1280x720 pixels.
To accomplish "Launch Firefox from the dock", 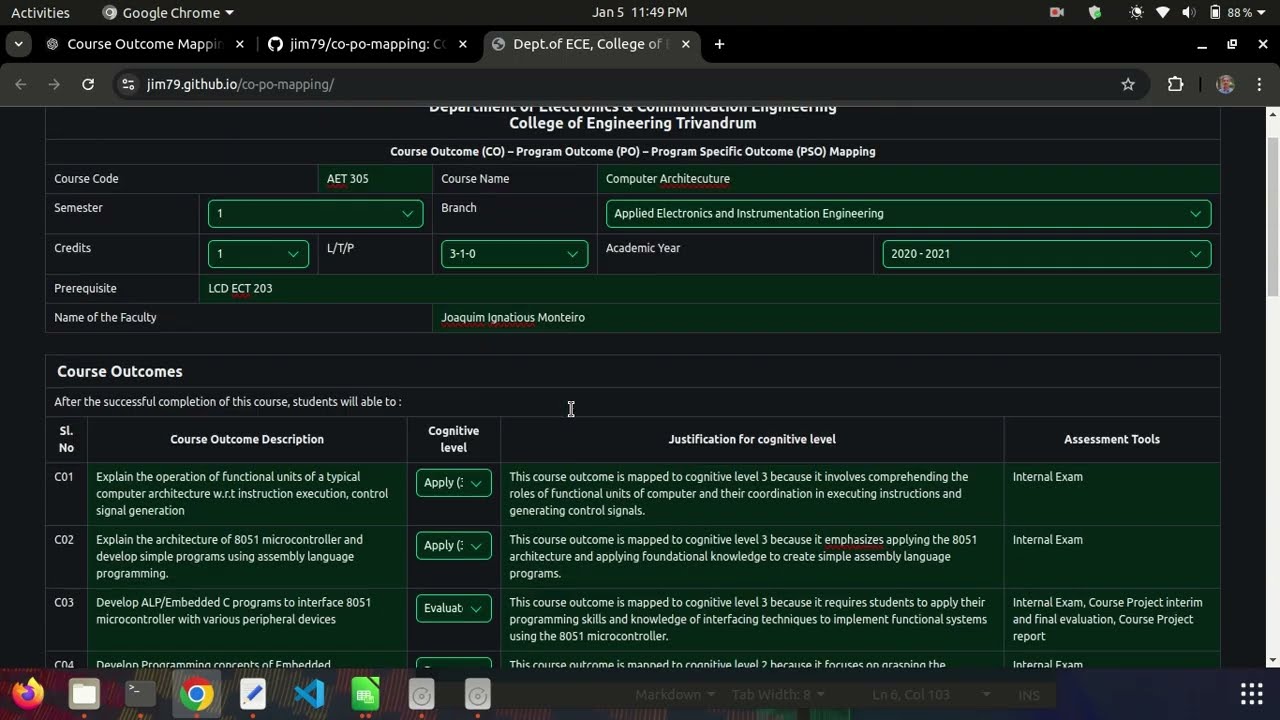I will tap(28, 693).
